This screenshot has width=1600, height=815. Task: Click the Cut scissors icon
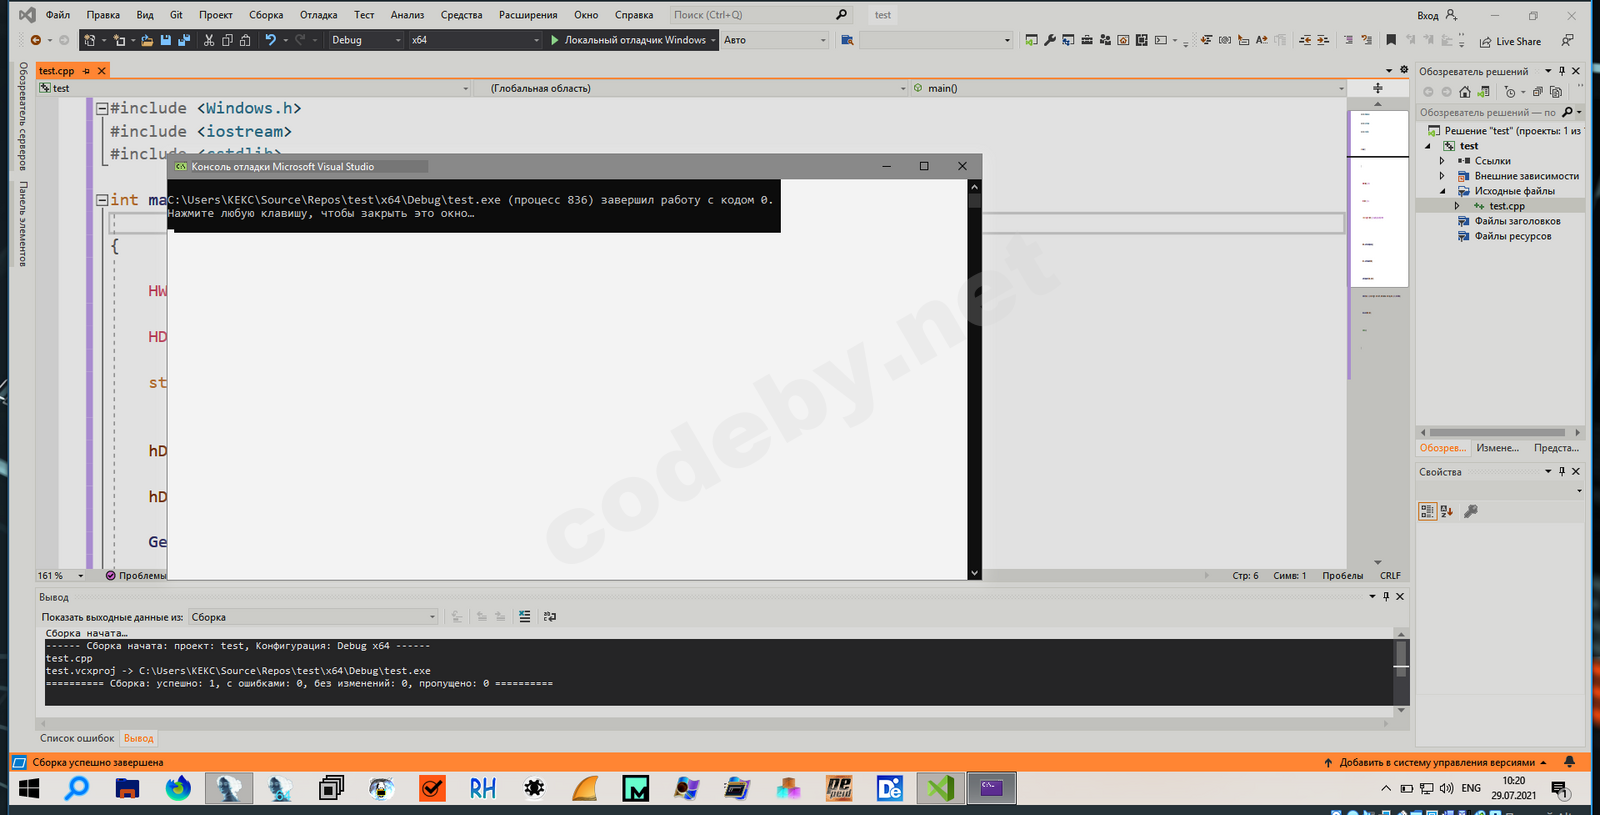coord(209,40)
